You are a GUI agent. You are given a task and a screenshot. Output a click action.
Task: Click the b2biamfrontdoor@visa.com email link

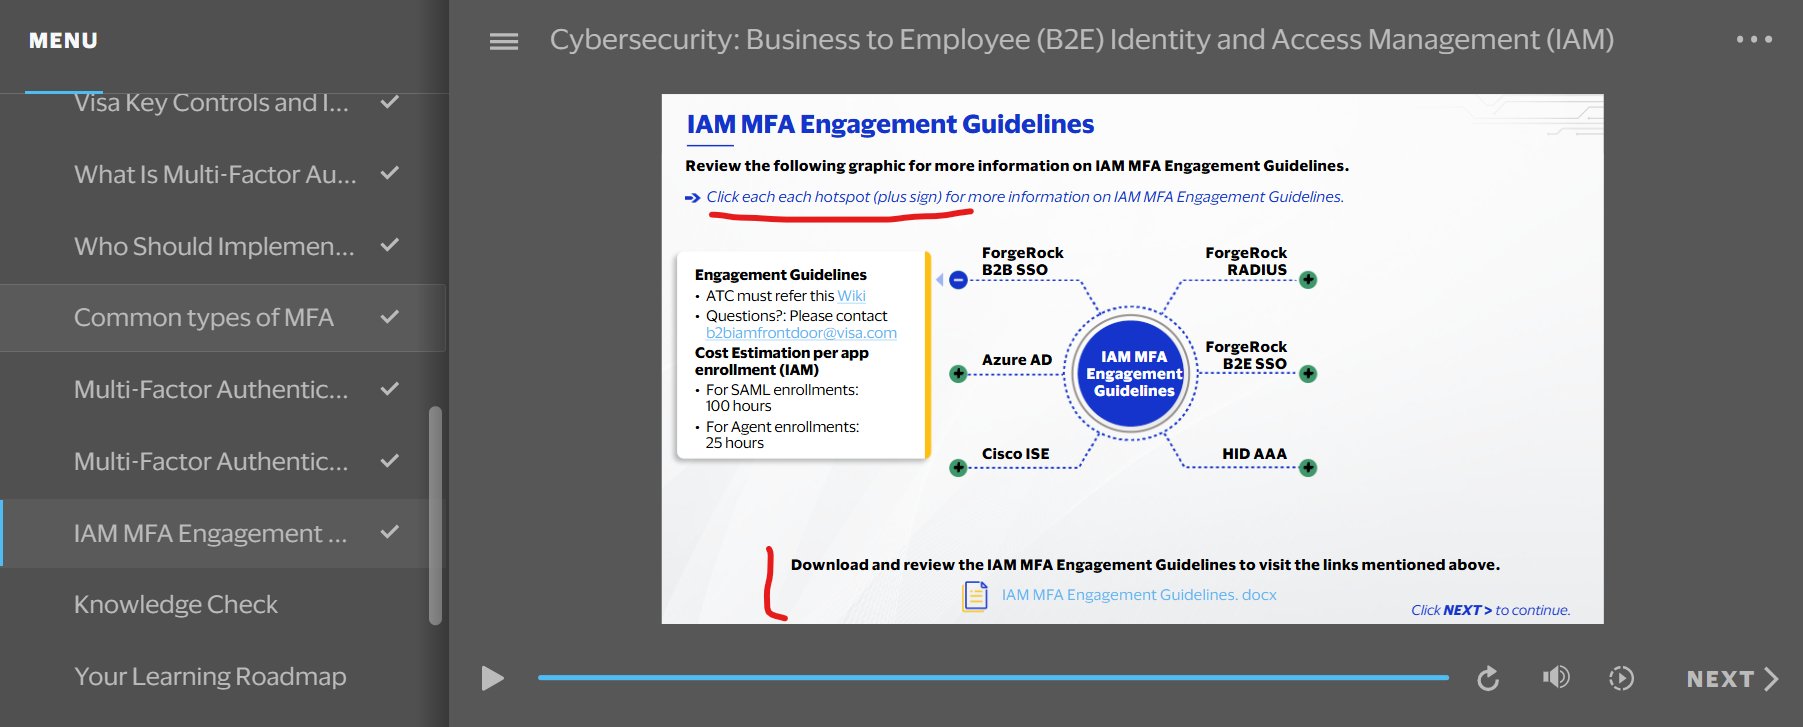(801, 333)
